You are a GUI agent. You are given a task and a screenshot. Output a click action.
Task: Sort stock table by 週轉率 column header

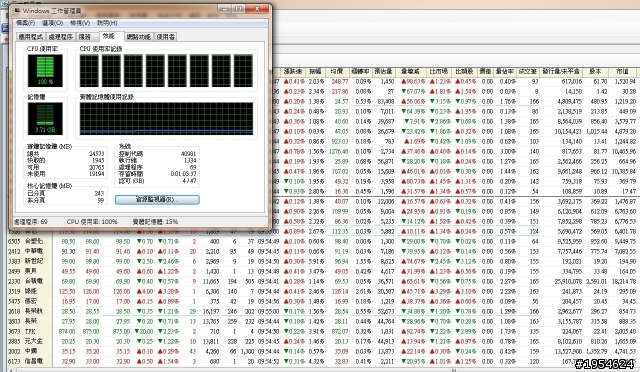point(360,71)
